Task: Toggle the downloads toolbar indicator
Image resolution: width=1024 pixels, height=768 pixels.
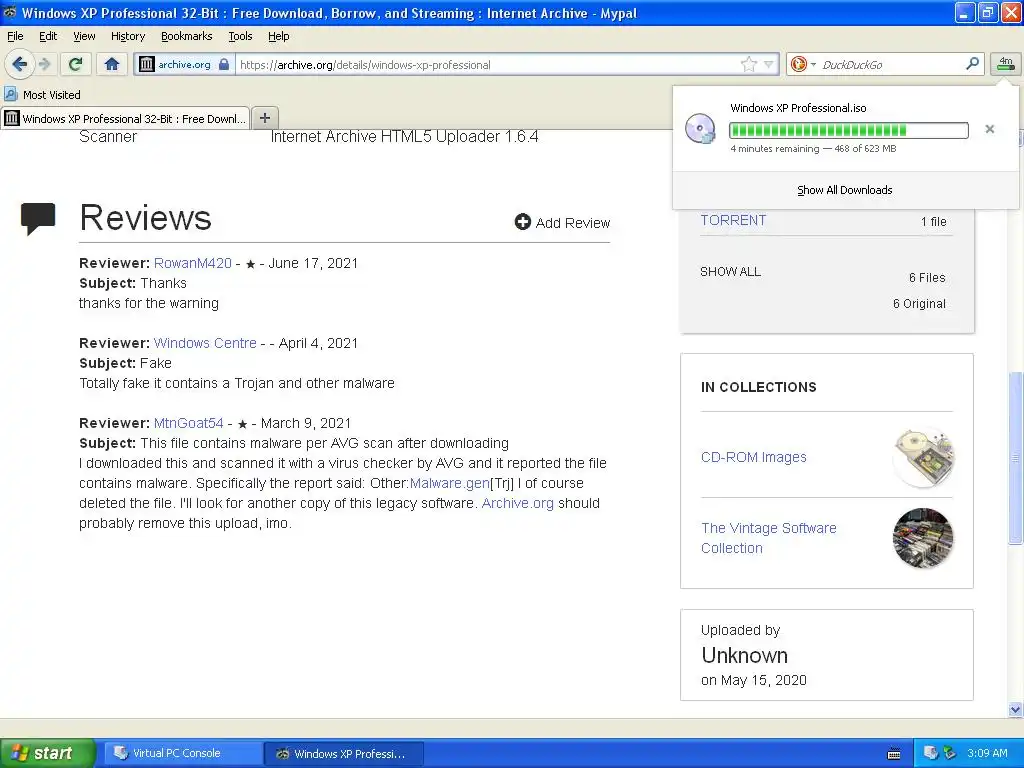Action: 1006,64
